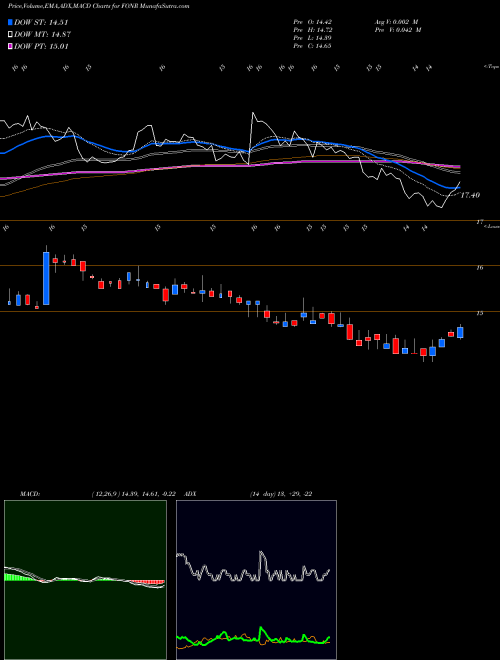Viewport: 500px width, 660px height.
Task: Click the MACD (12,26,9) values text
Action: (133, 494)
